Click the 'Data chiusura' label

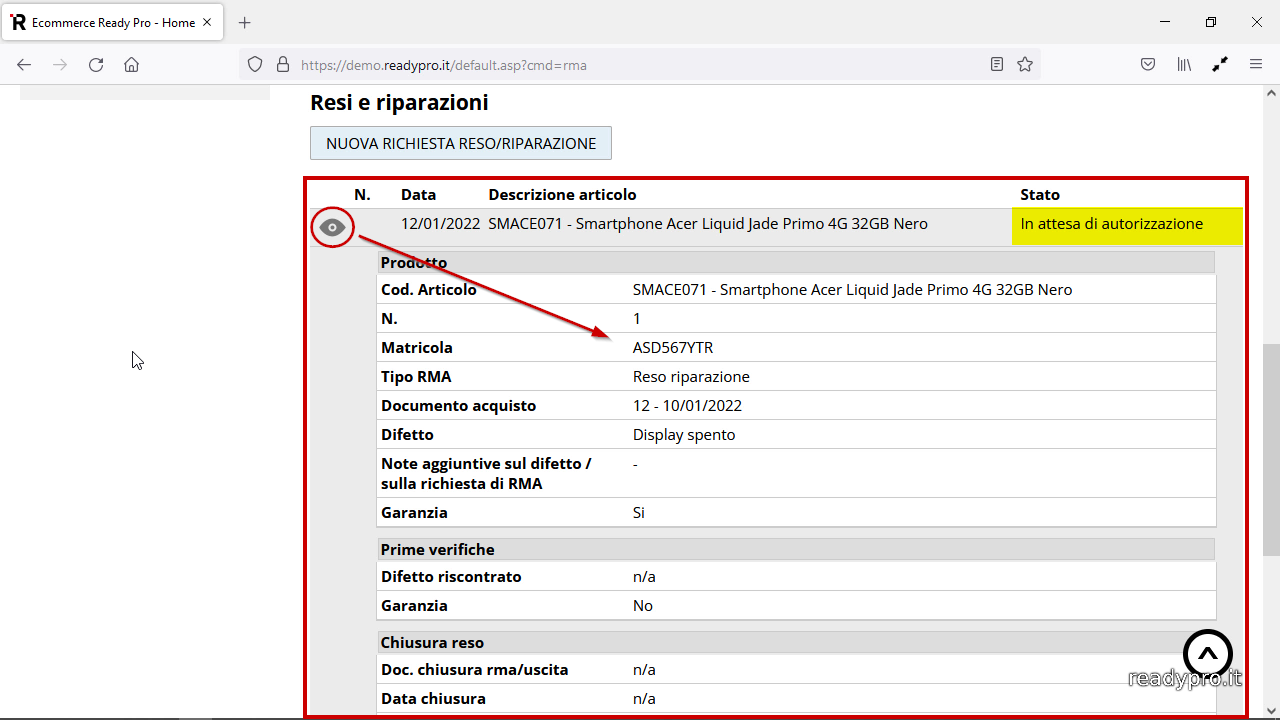click(433, 699)
